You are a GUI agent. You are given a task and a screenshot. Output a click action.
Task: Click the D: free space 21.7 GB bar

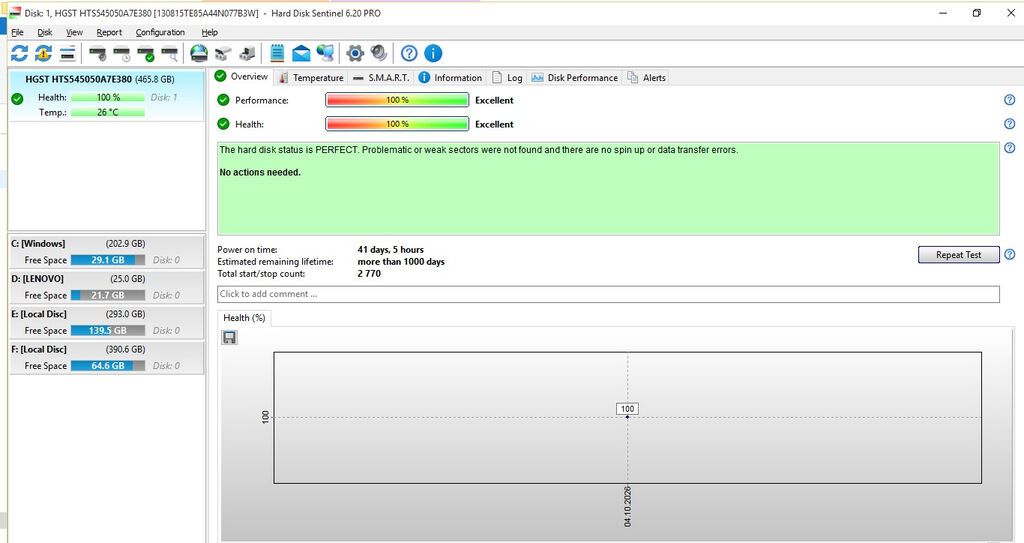[108, 295]
